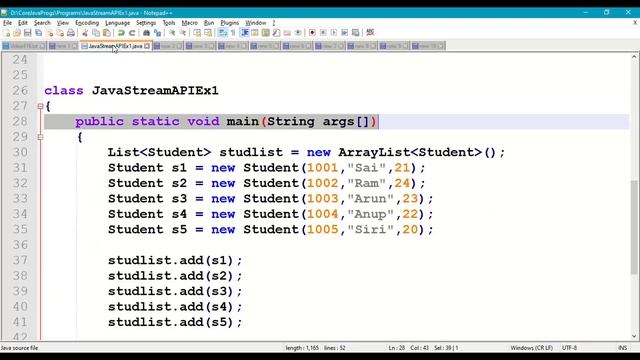
Task: Open the Encoding menu
Action: click(87, 23)
